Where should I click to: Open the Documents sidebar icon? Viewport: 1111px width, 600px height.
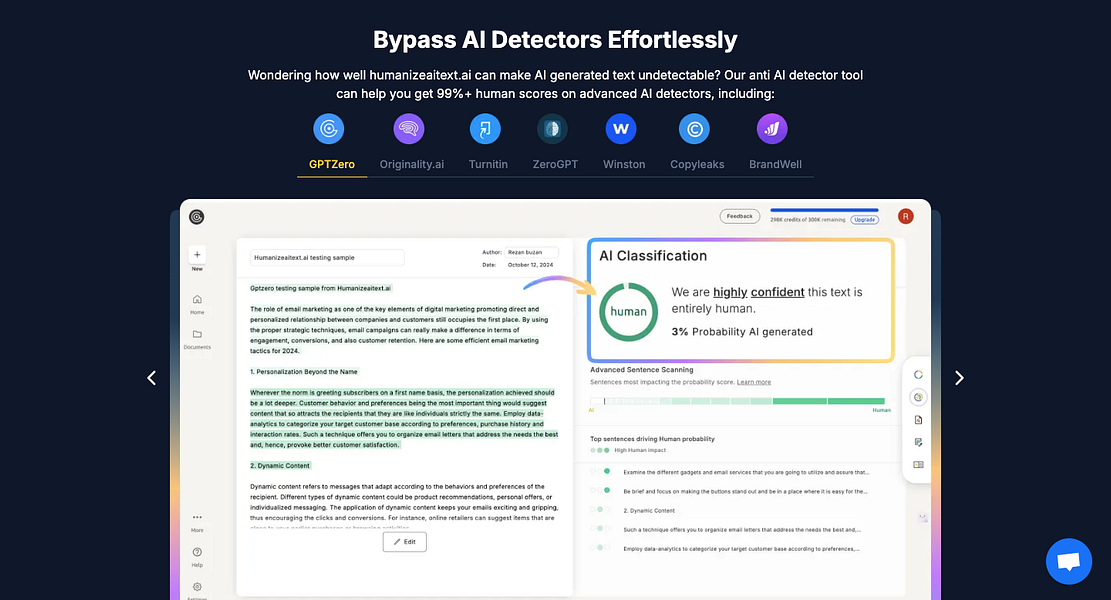197,333
